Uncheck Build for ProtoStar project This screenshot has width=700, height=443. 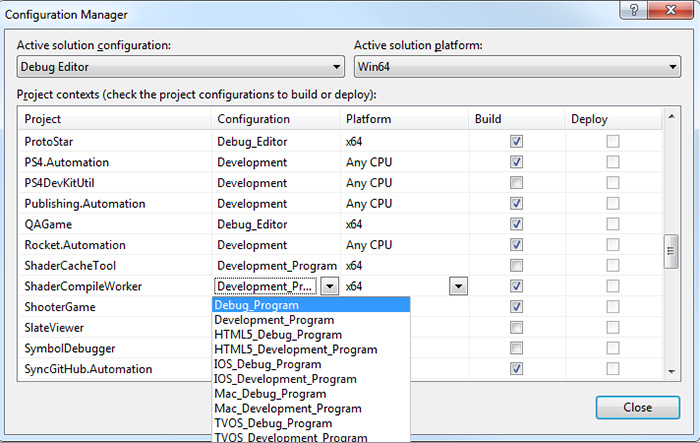[x=517, y=142]
